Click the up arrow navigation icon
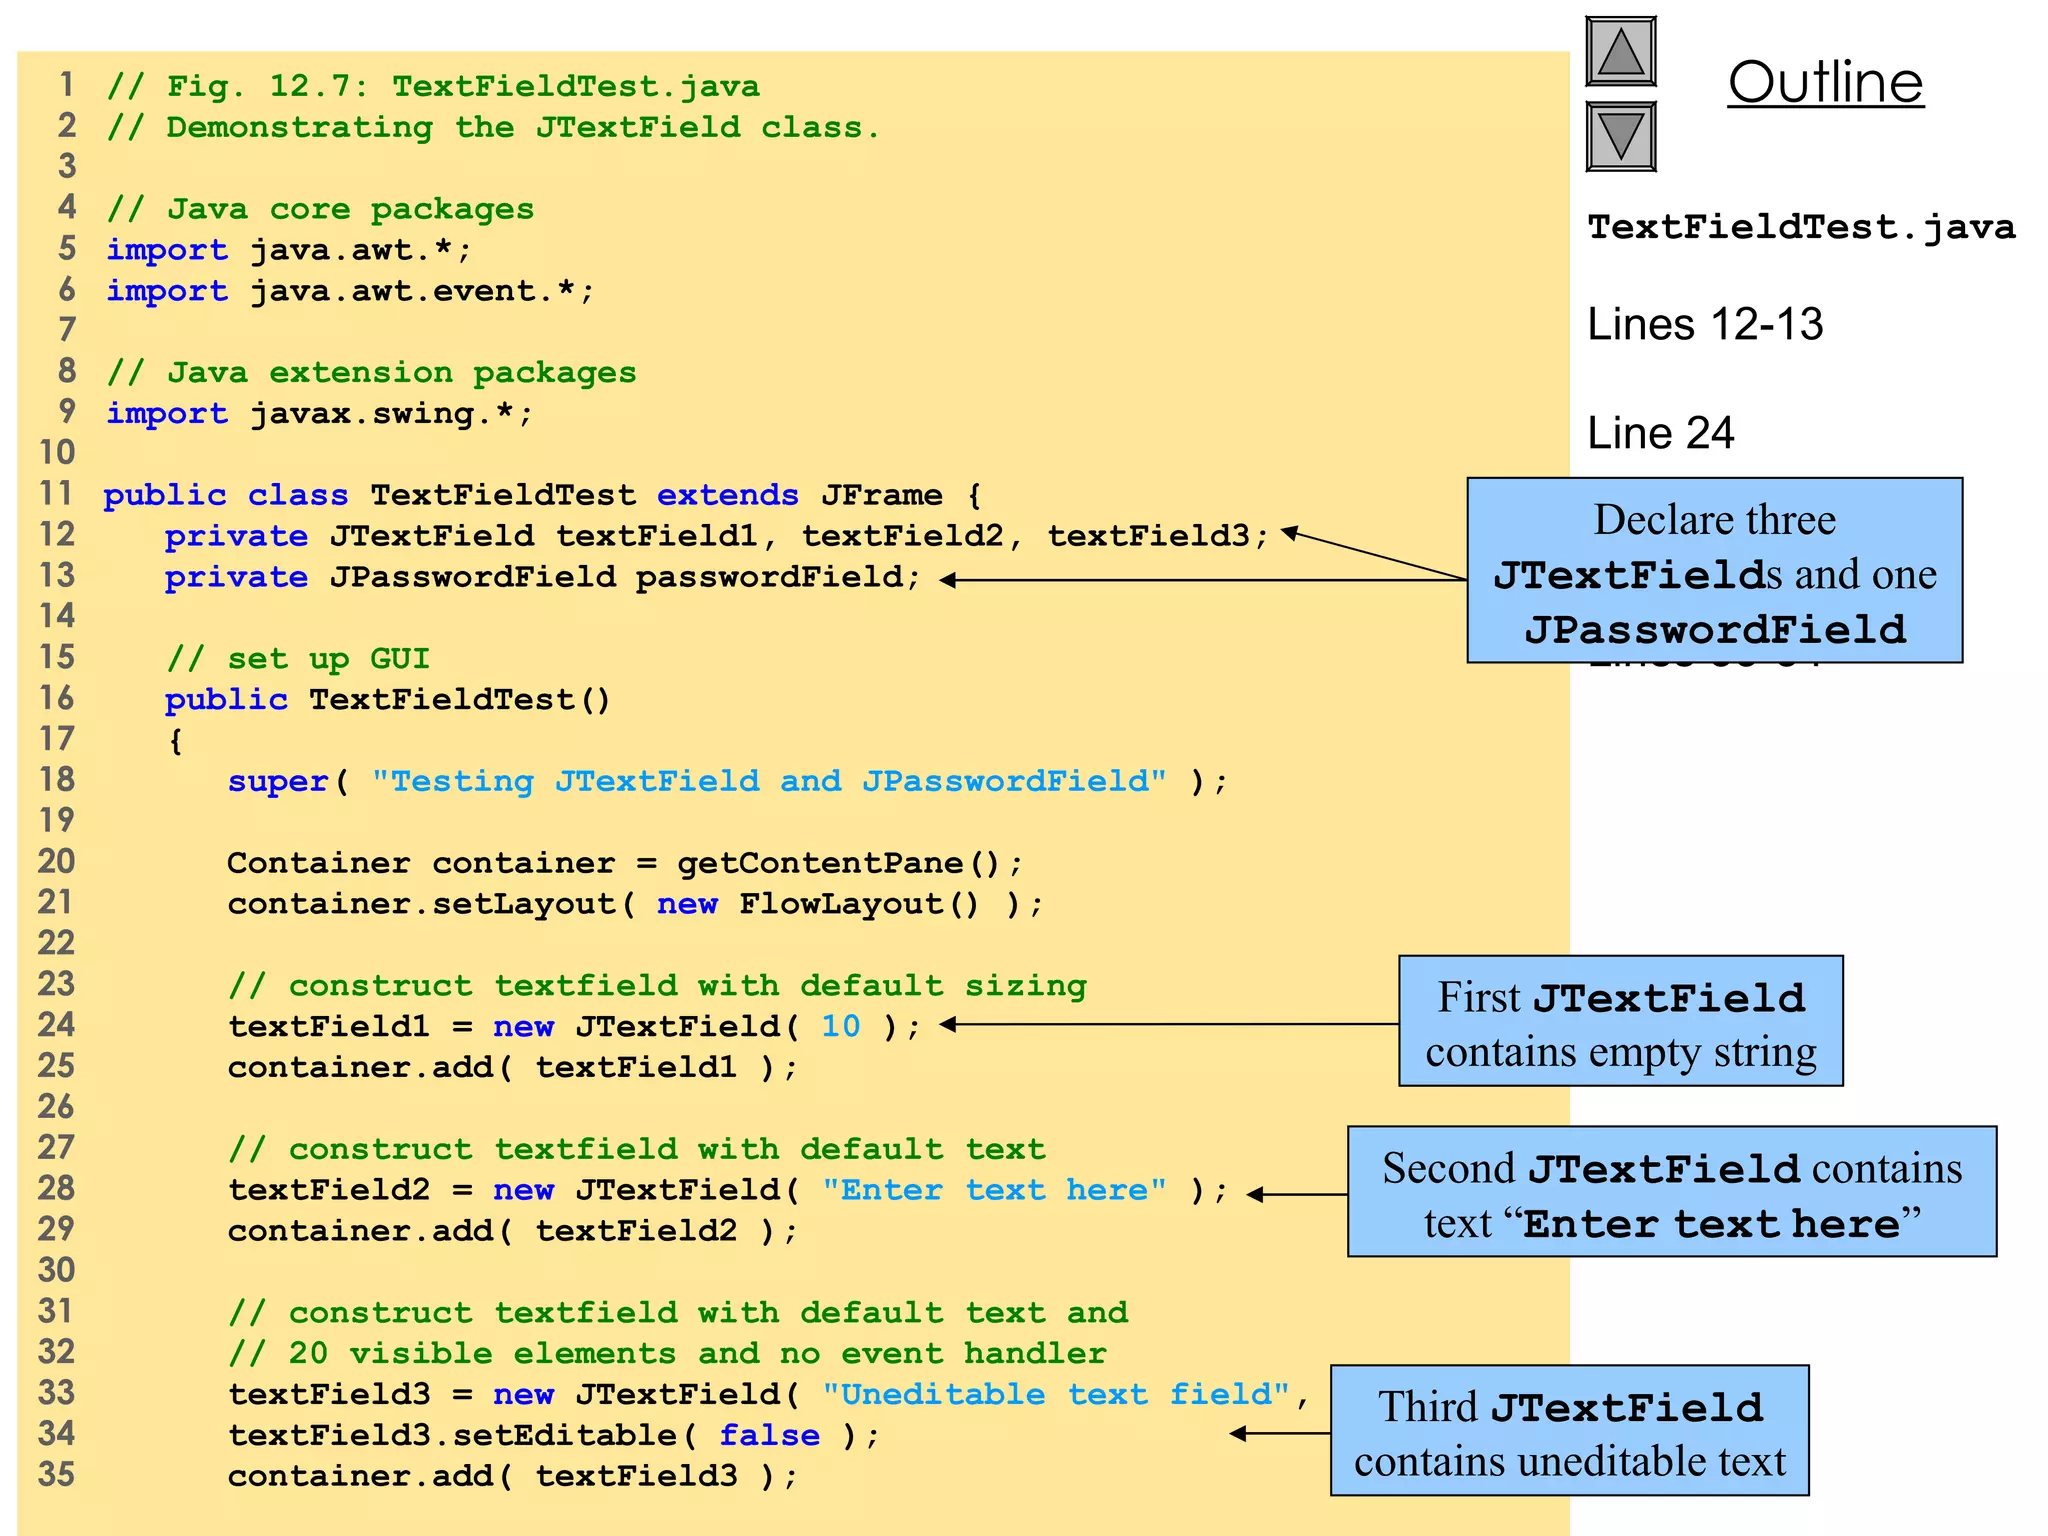2048x1536 pixels. [1620, 52]
